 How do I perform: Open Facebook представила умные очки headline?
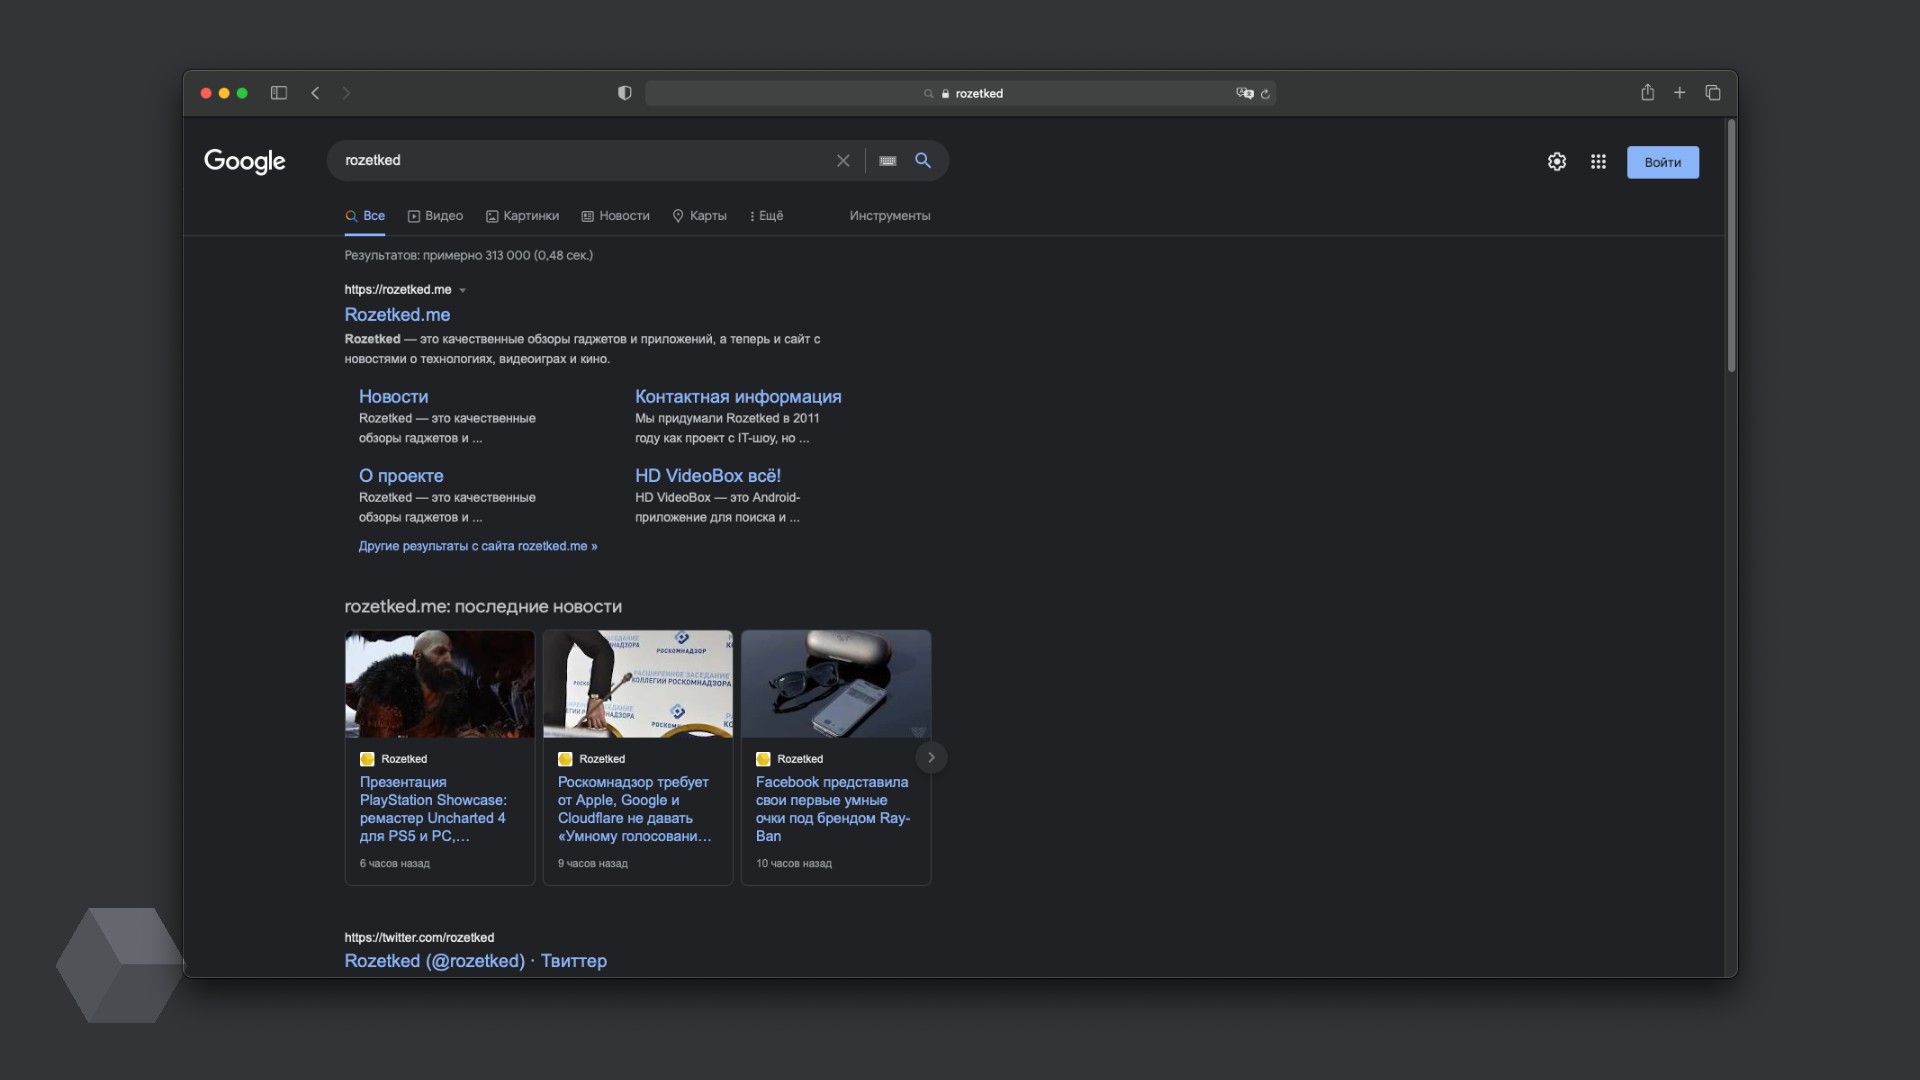tap(832, 809)
